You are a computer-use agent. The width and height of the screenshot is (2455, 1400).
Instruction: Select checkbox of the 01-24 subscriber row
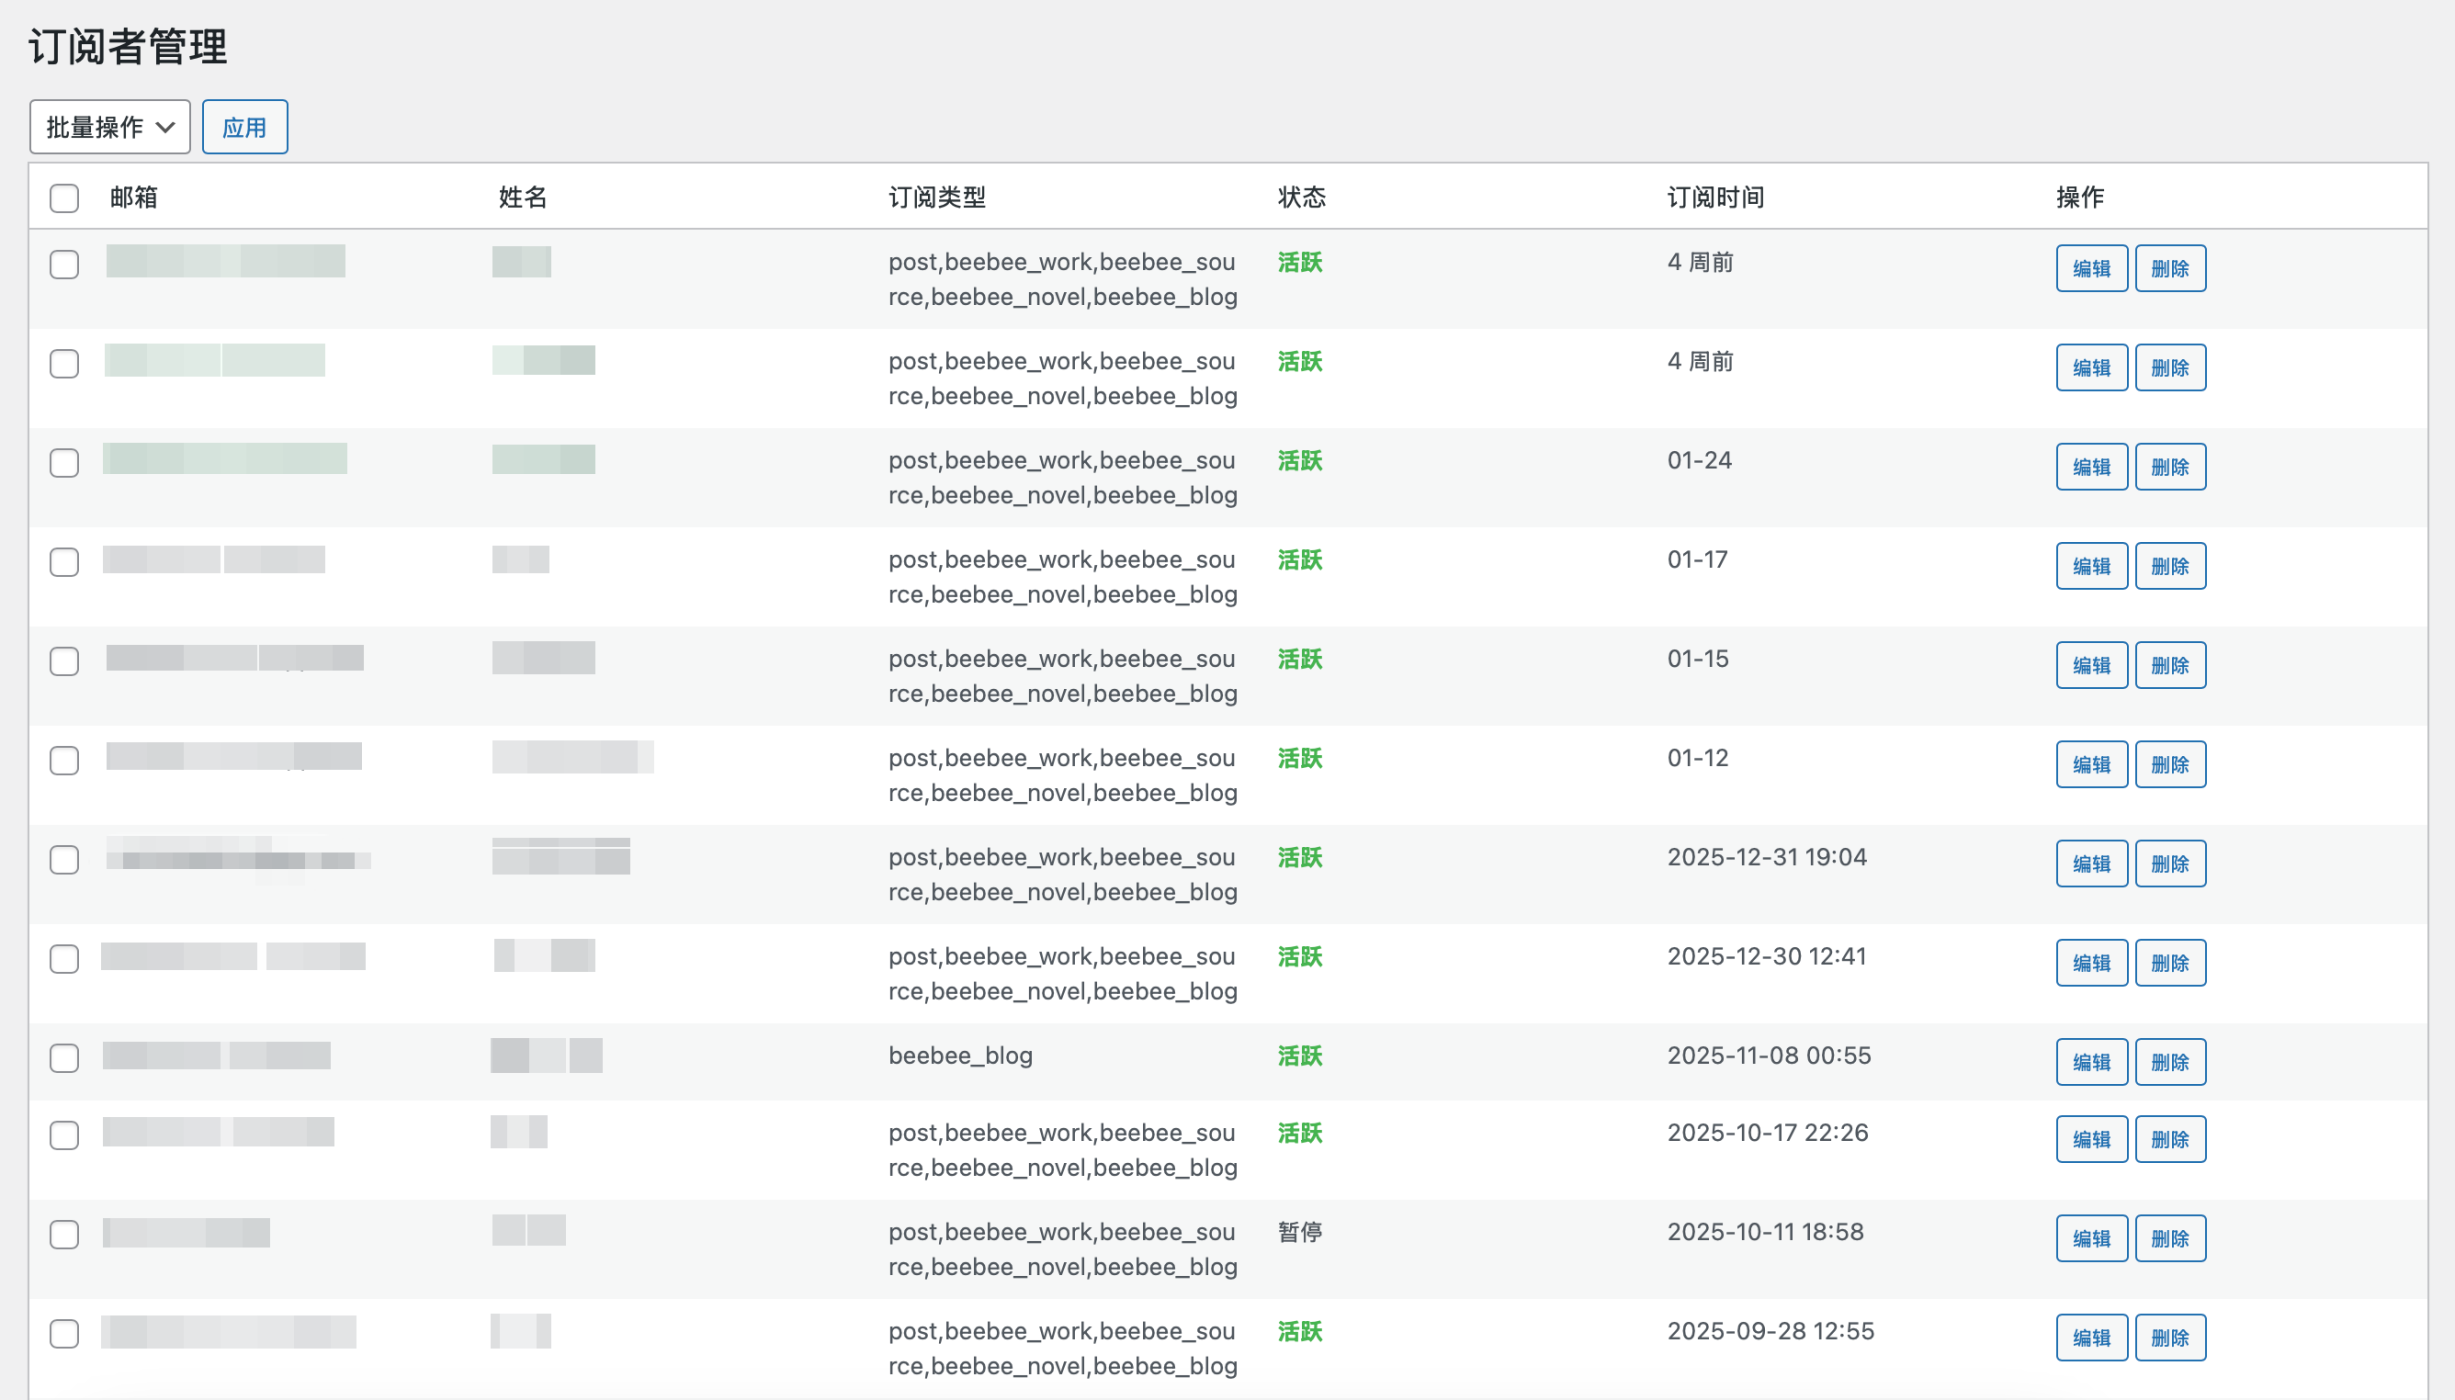64,463
